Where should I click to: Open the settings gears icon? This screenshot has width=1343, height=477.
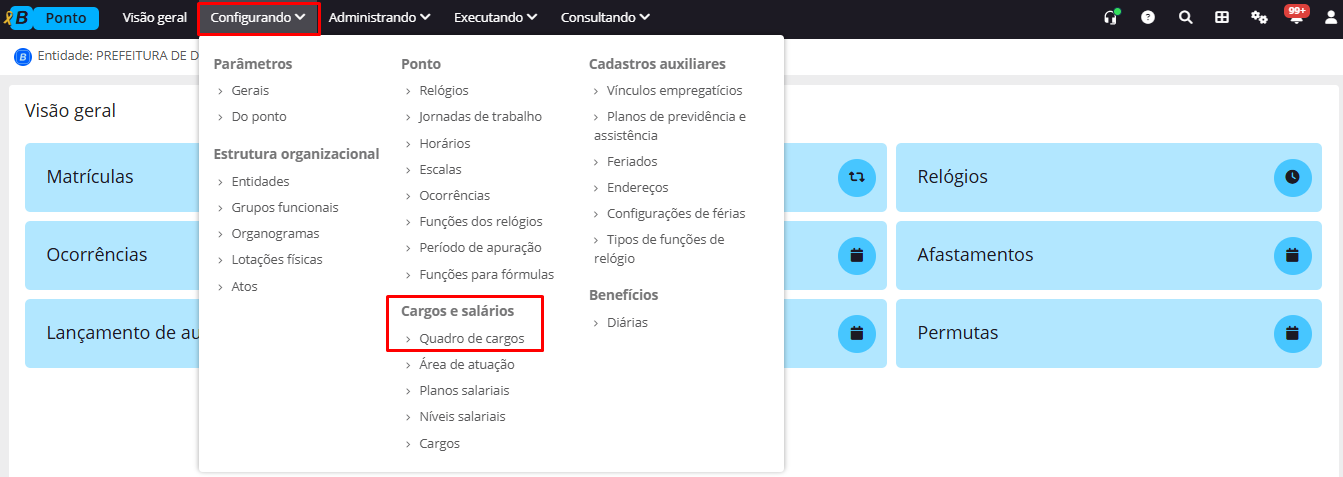1259,17
